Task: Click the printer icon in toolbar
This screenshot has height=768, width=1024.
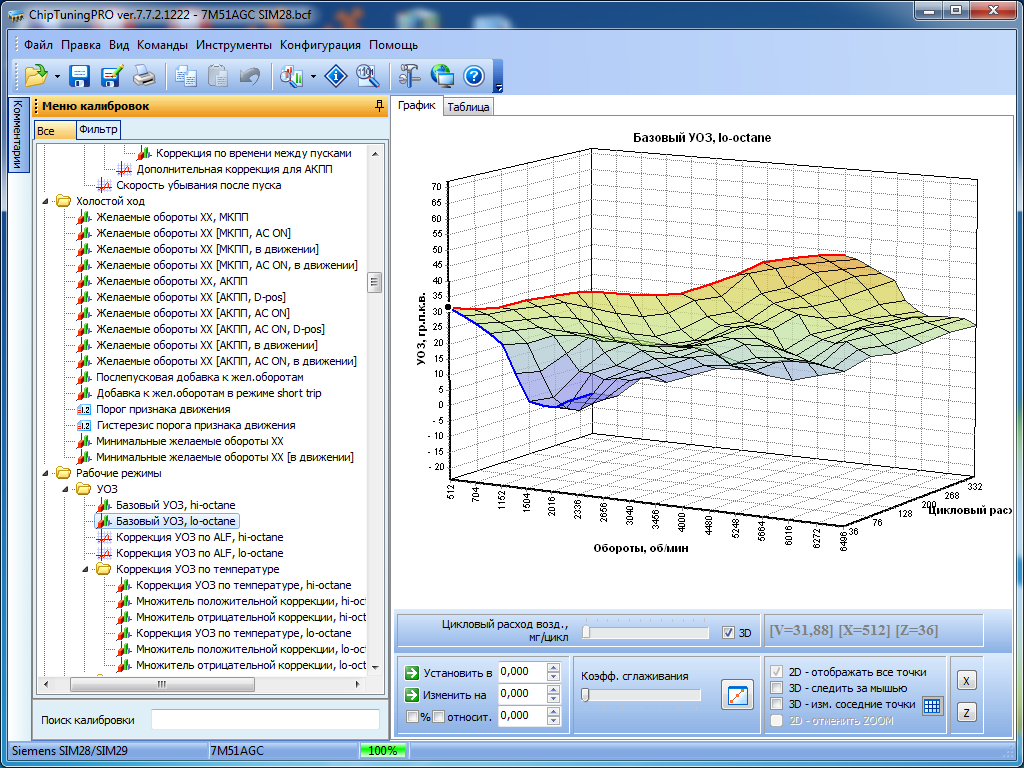Action: (144, 76)
